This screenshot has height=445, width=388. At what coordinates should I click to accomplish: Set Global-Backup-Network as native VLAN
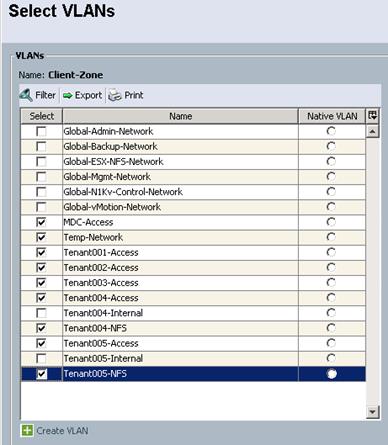[331, 146]
